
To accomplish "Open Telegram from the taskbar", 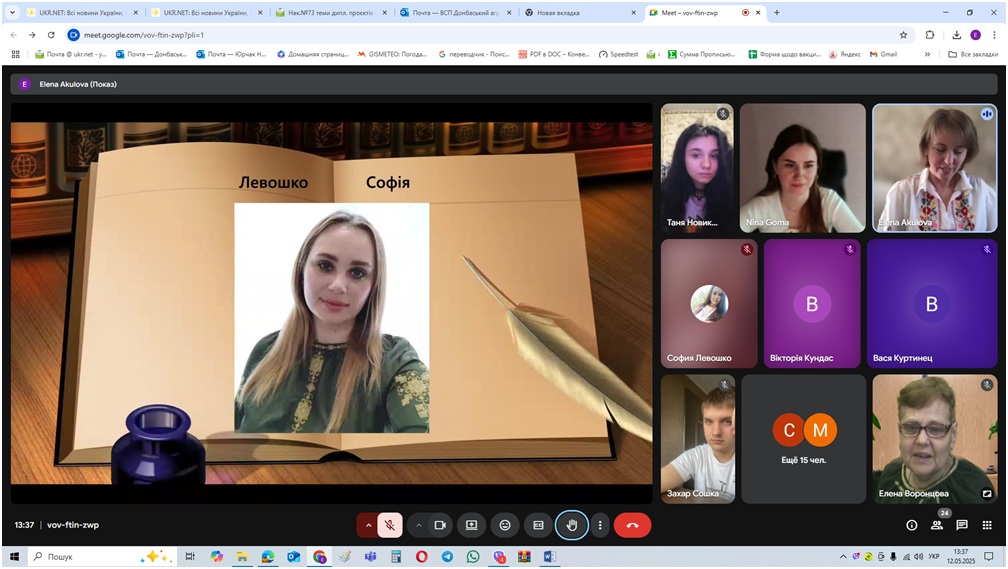I will (447, 557).
